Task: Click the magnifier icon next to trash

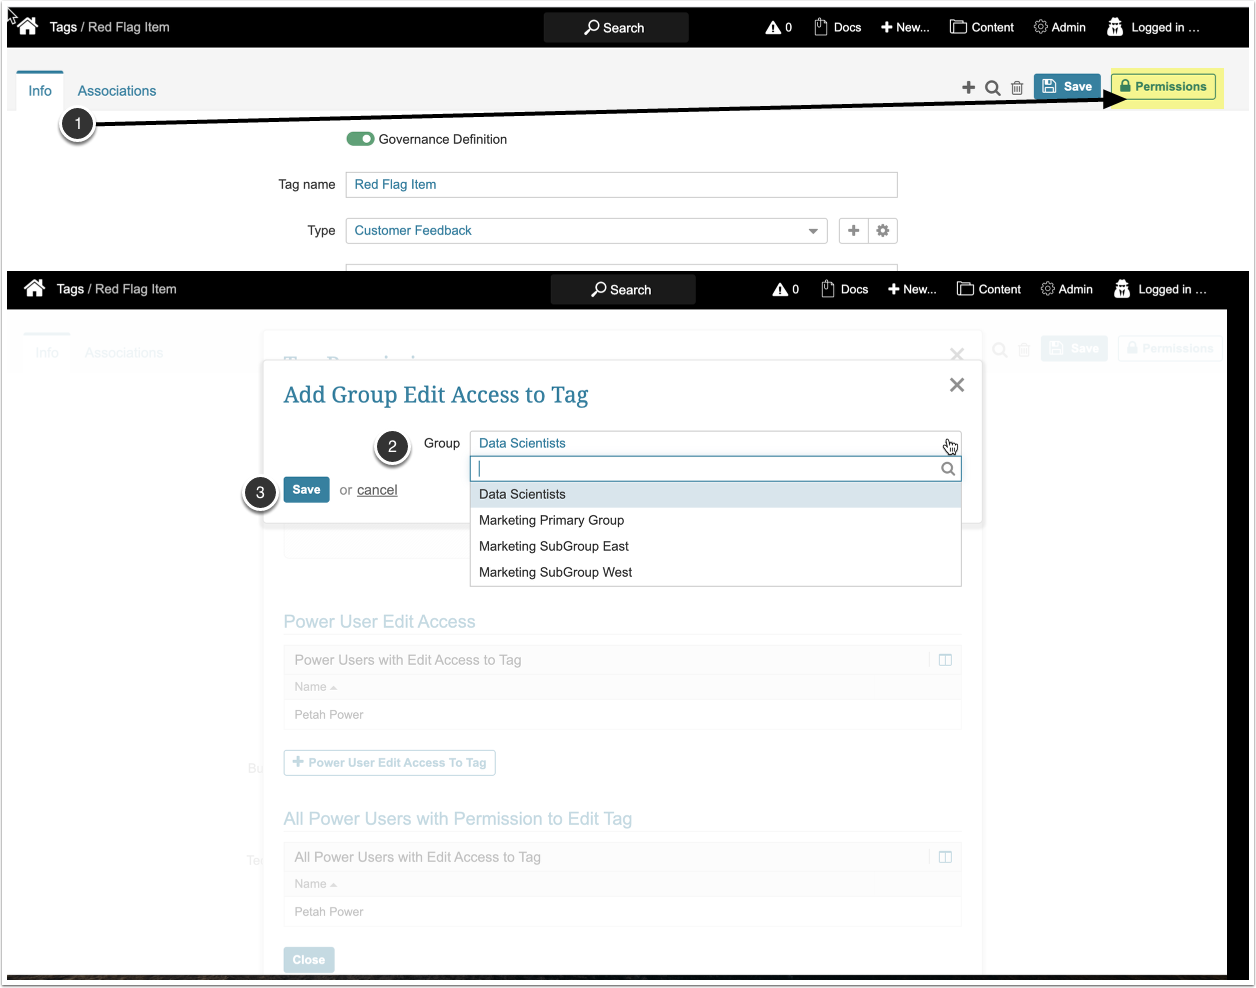Action: (x=993, y=88)
